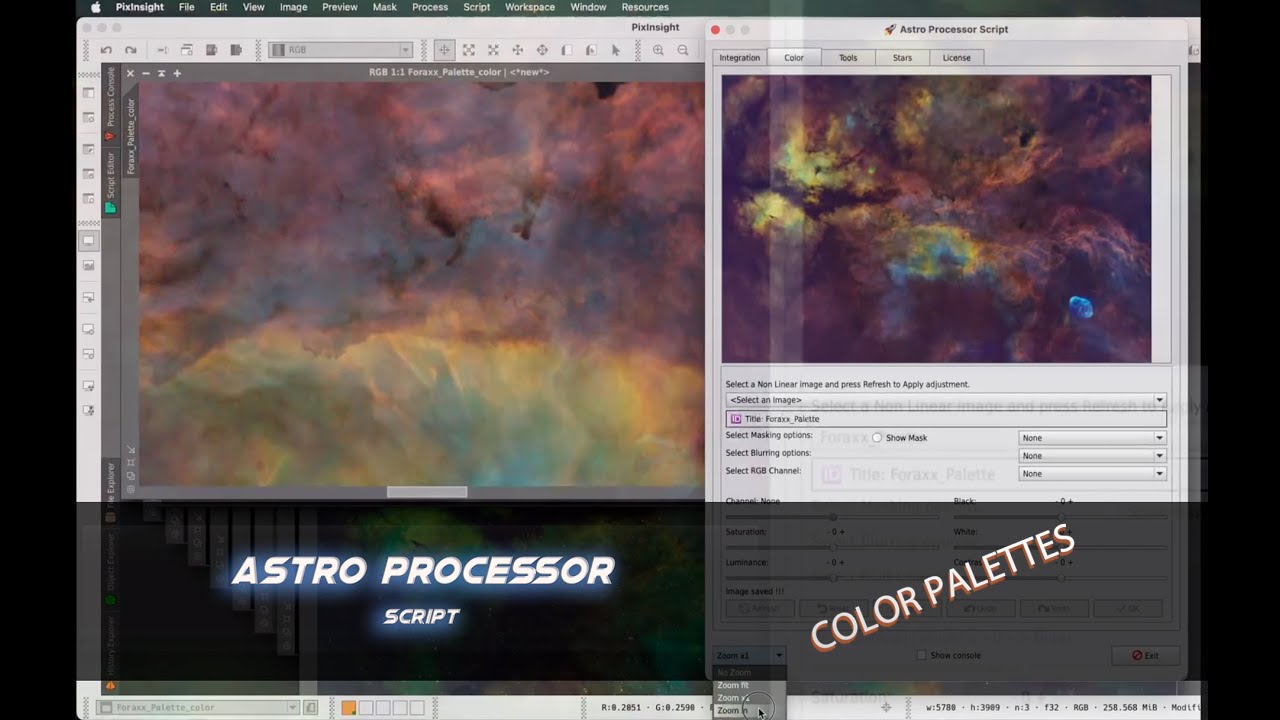Viewport: 1280px width, 720px height.
Task: Click the expand-corners fit view icon
Action: [x=468, y=50]
